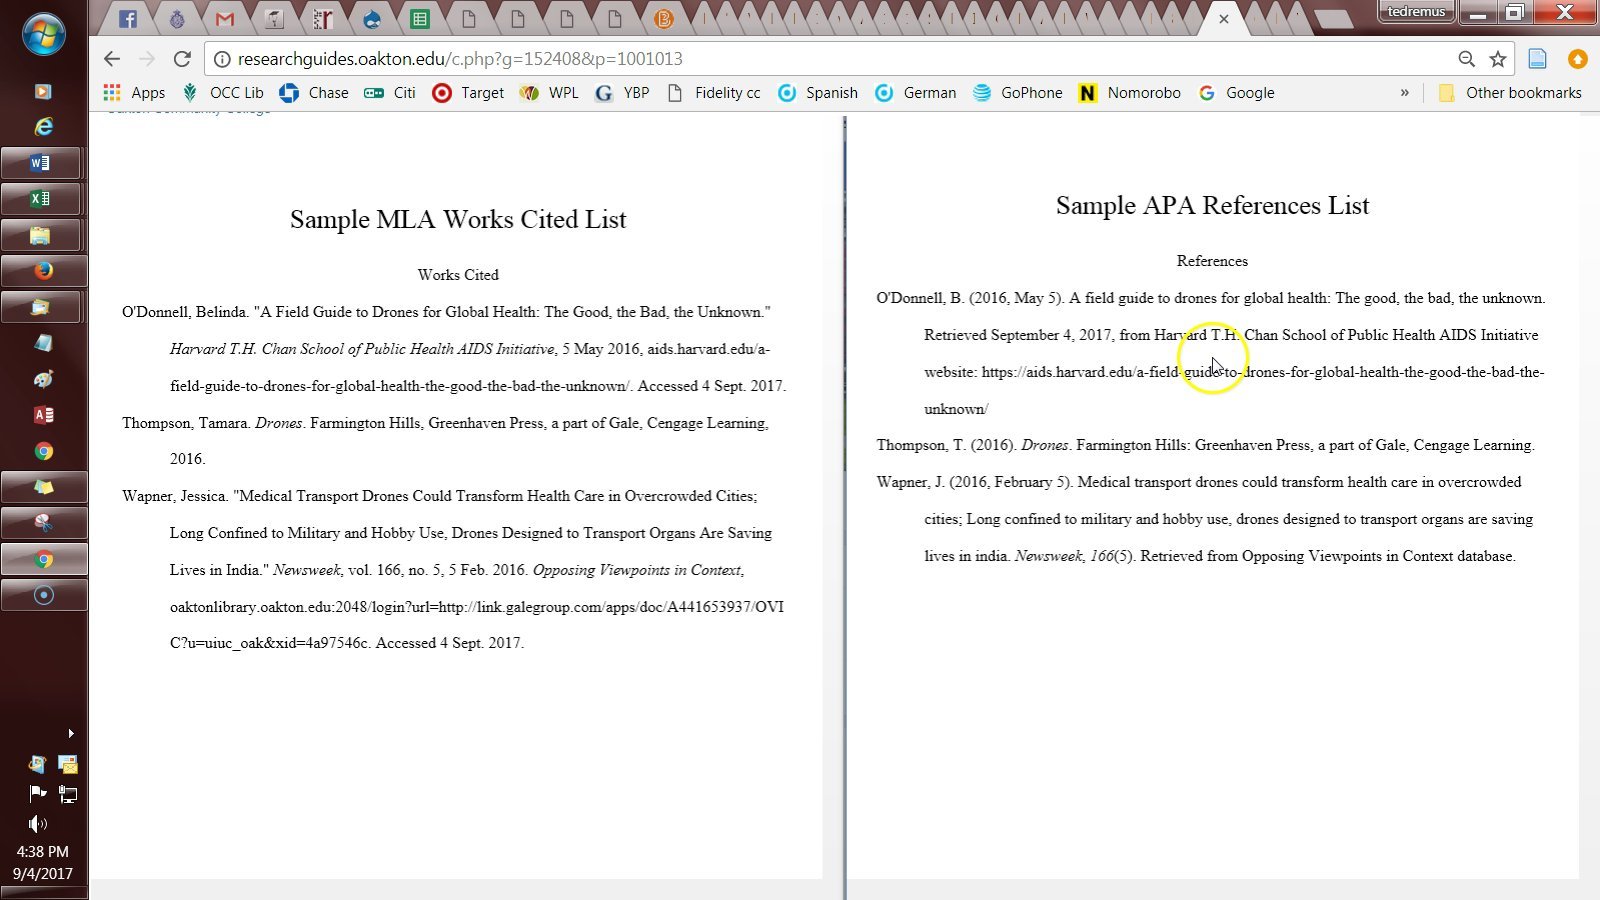Open Firefox from the taskbar
This screenshot has width=1600, height=900.
point(43,271)
